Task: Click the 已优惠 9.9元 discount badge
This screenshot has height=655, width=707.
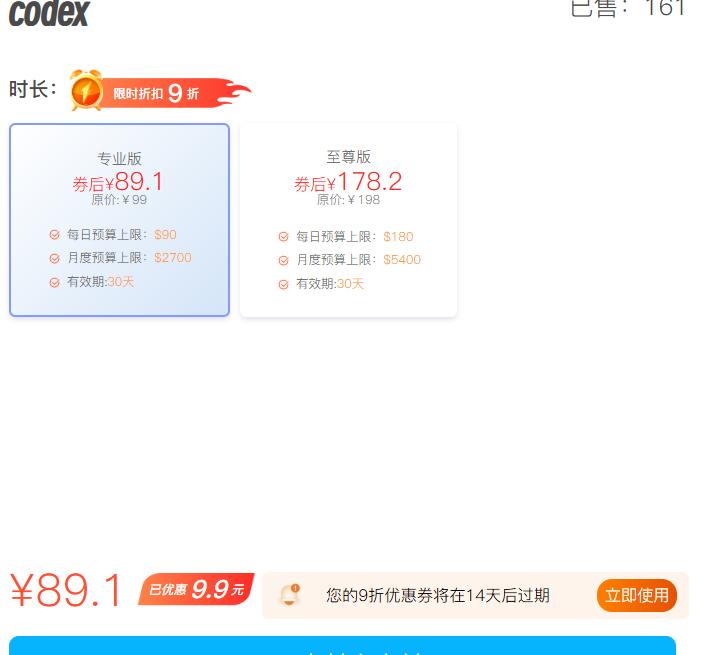Action: click(196, 589)
